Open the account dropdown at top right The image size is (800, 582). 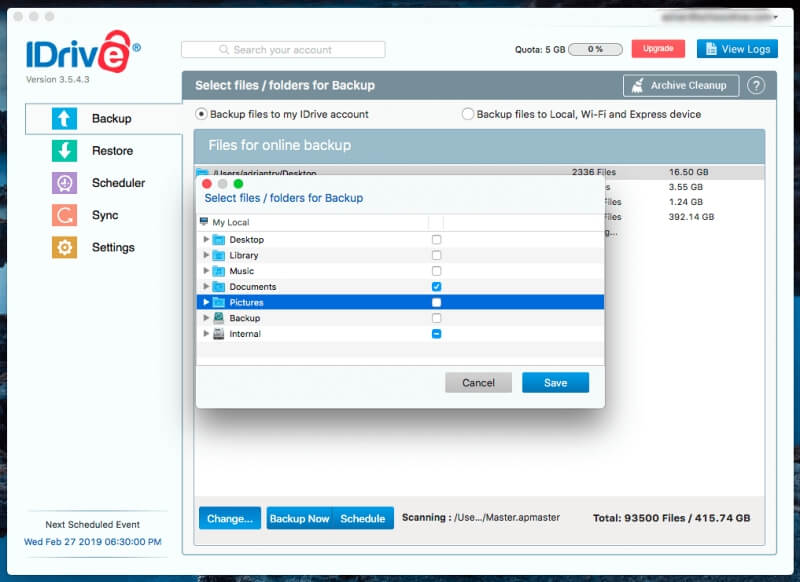776,17
